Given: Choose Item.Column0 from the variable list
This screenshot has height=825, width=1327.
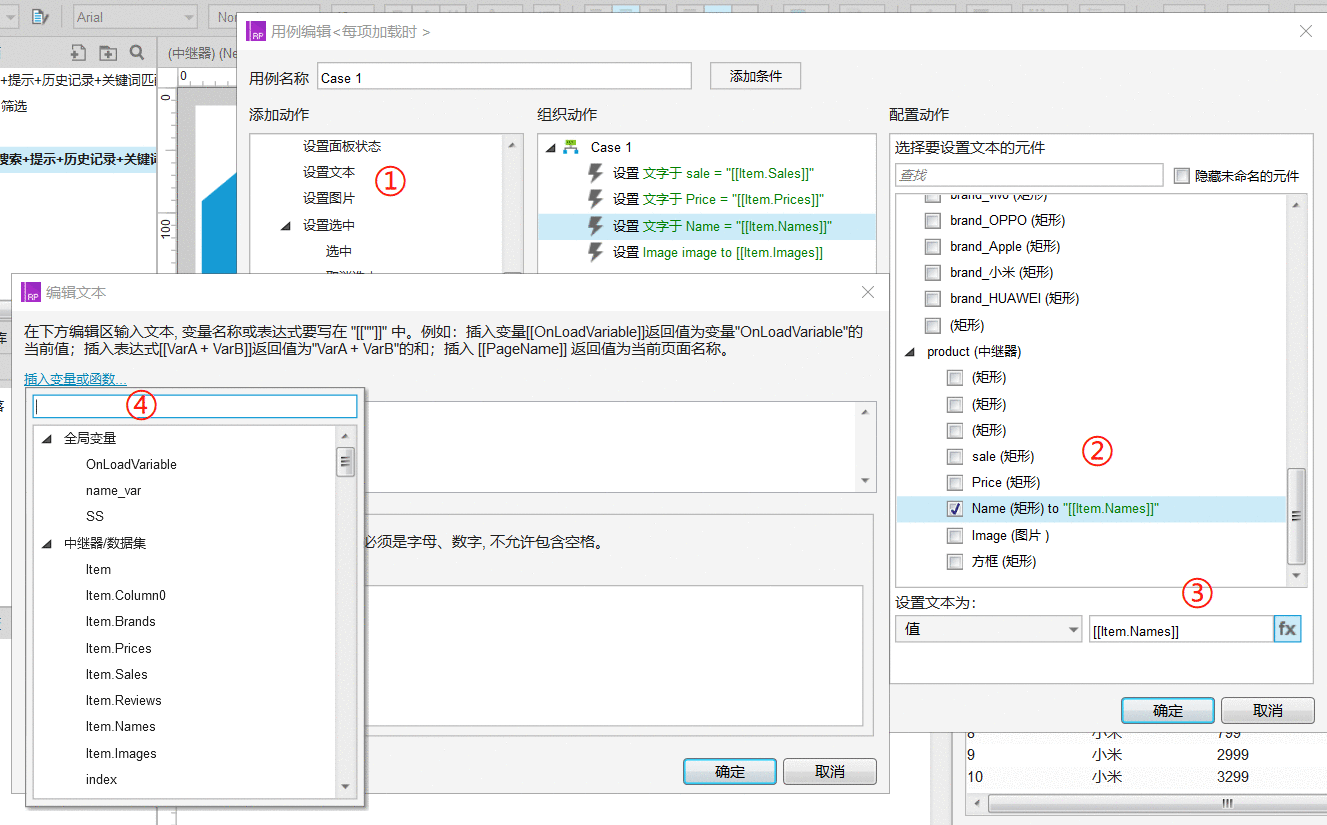Looking at the screenshot, I should (x=126, y=595).
